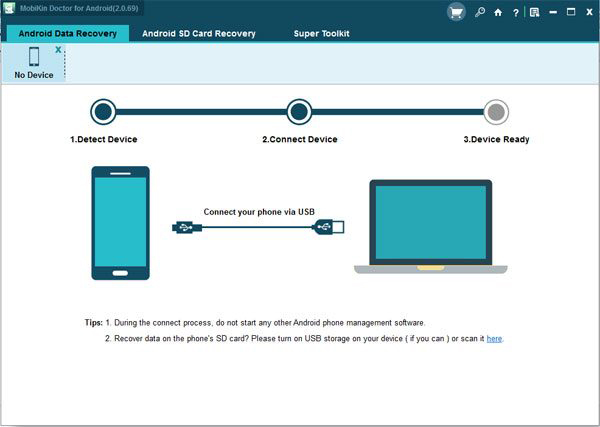
Task: Click the key register icon
Action: pyautogui.click(x=481, y=12)
